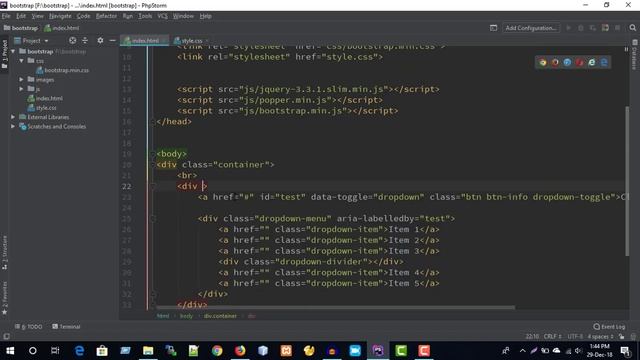Open Firefox from the Windows taskbar

point(240,351)
